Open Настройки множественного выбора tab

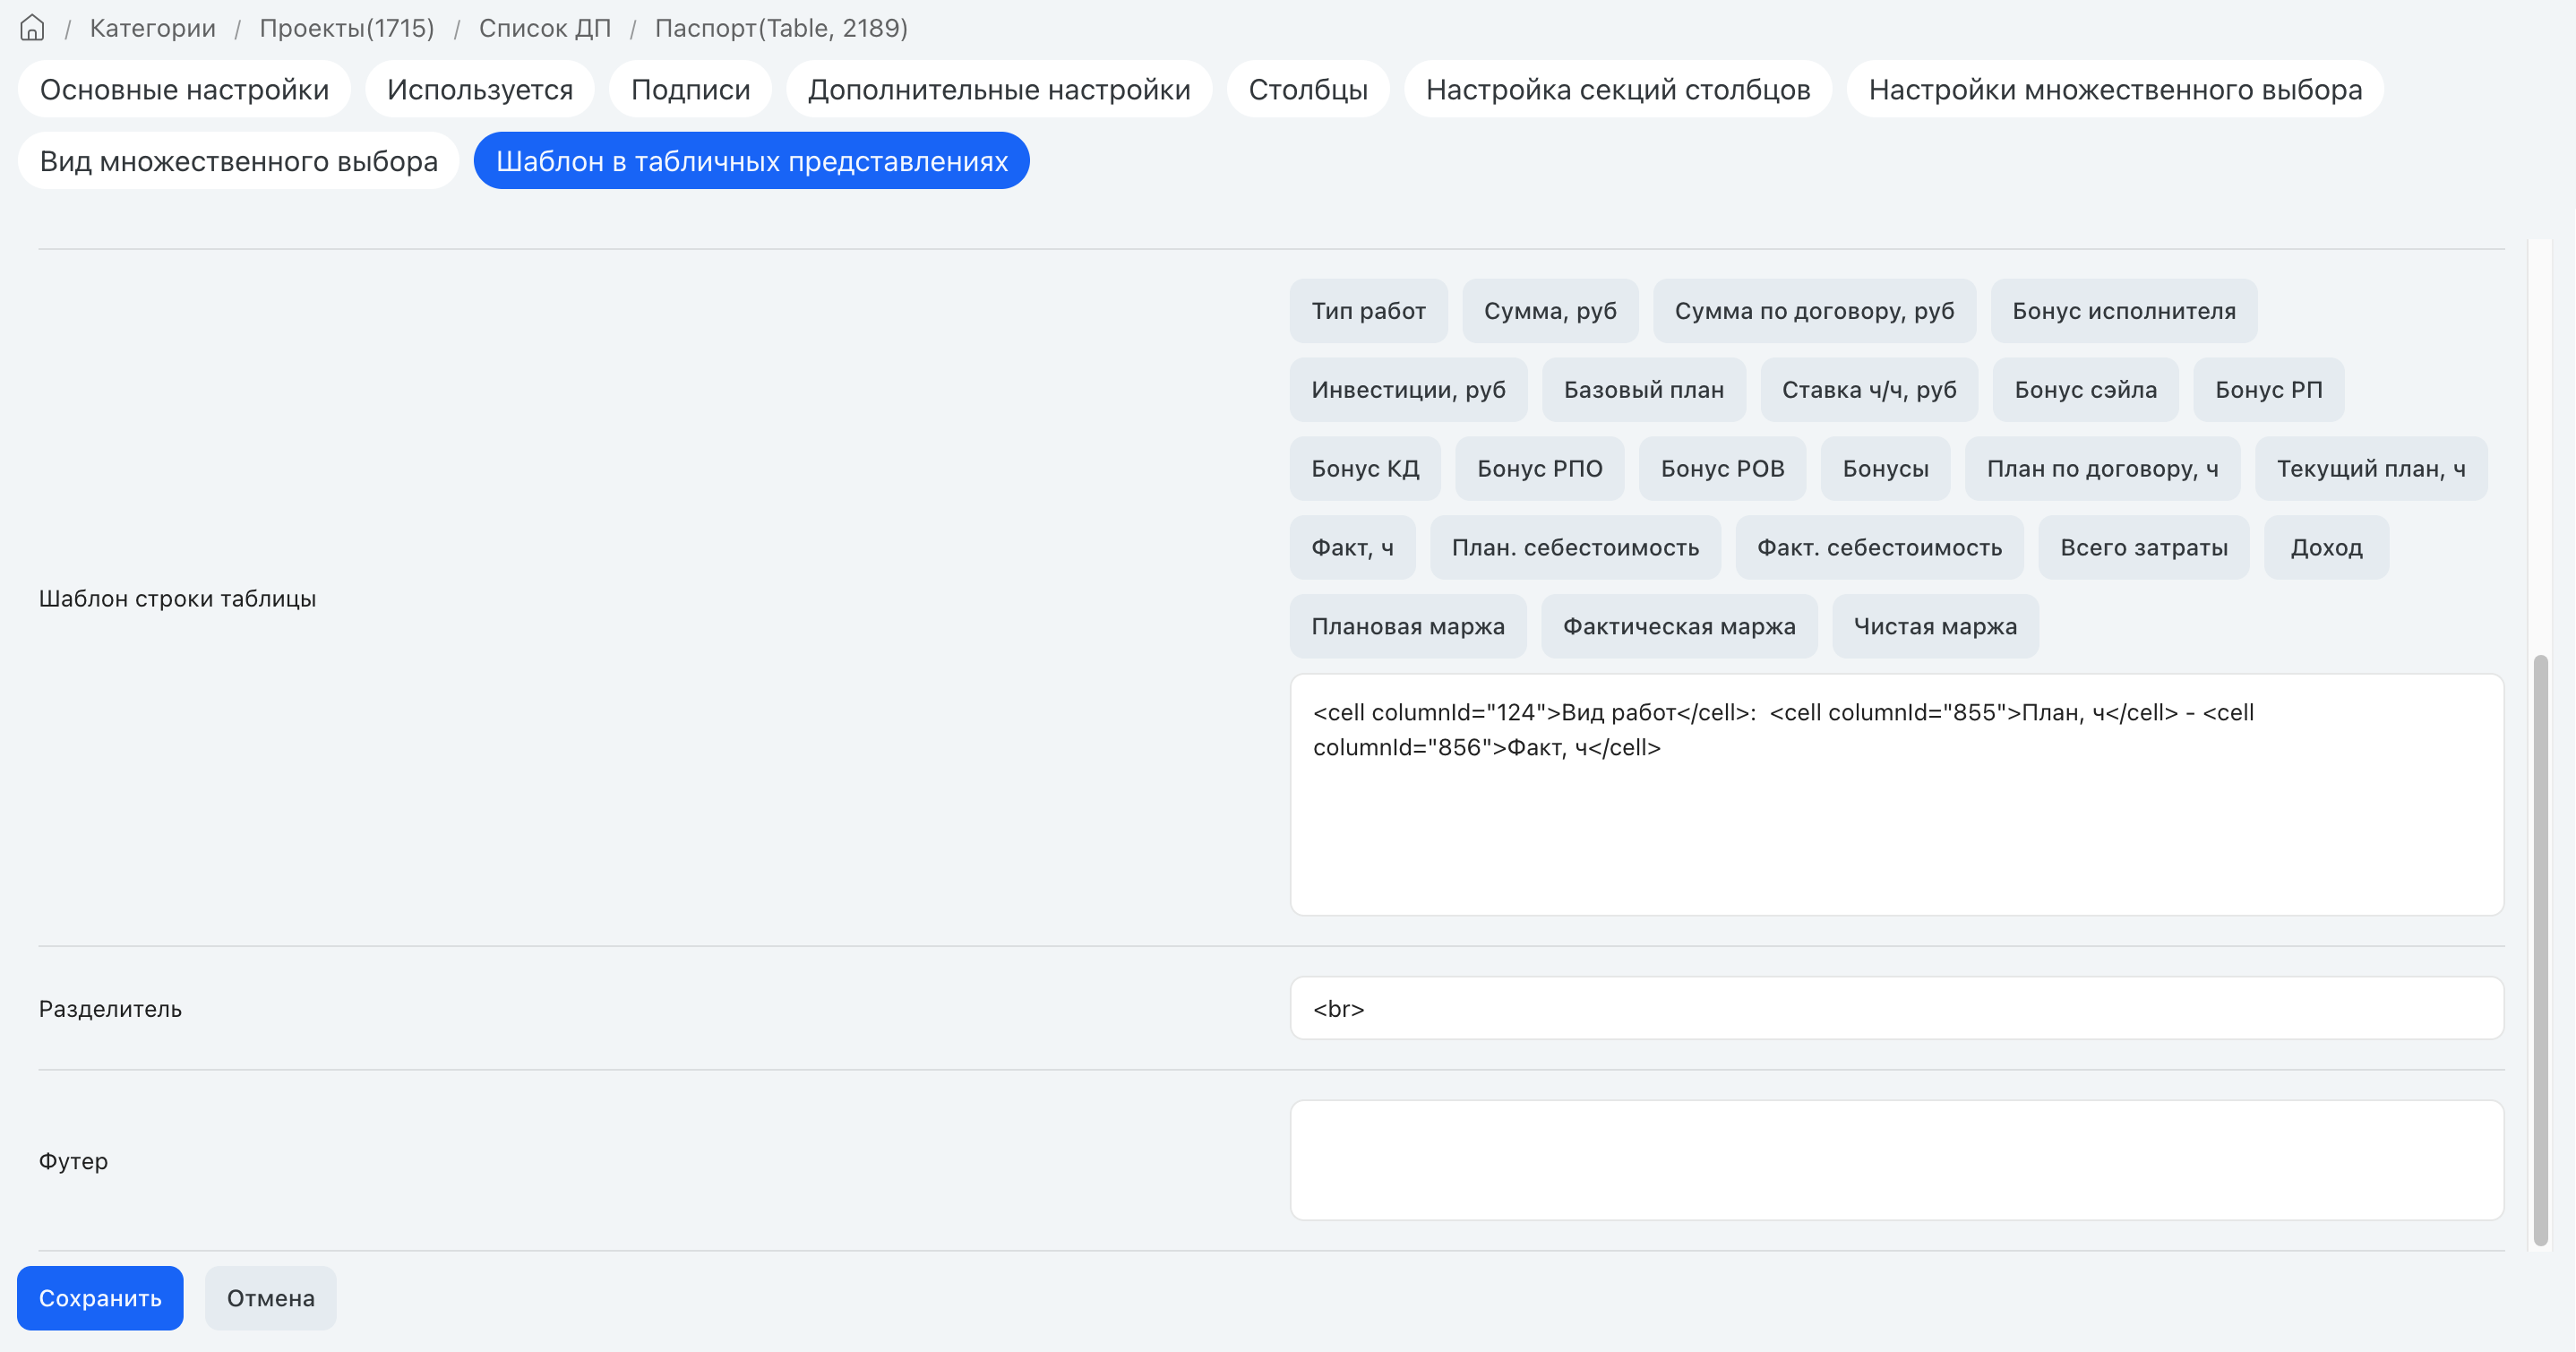tap(2115, 89)
